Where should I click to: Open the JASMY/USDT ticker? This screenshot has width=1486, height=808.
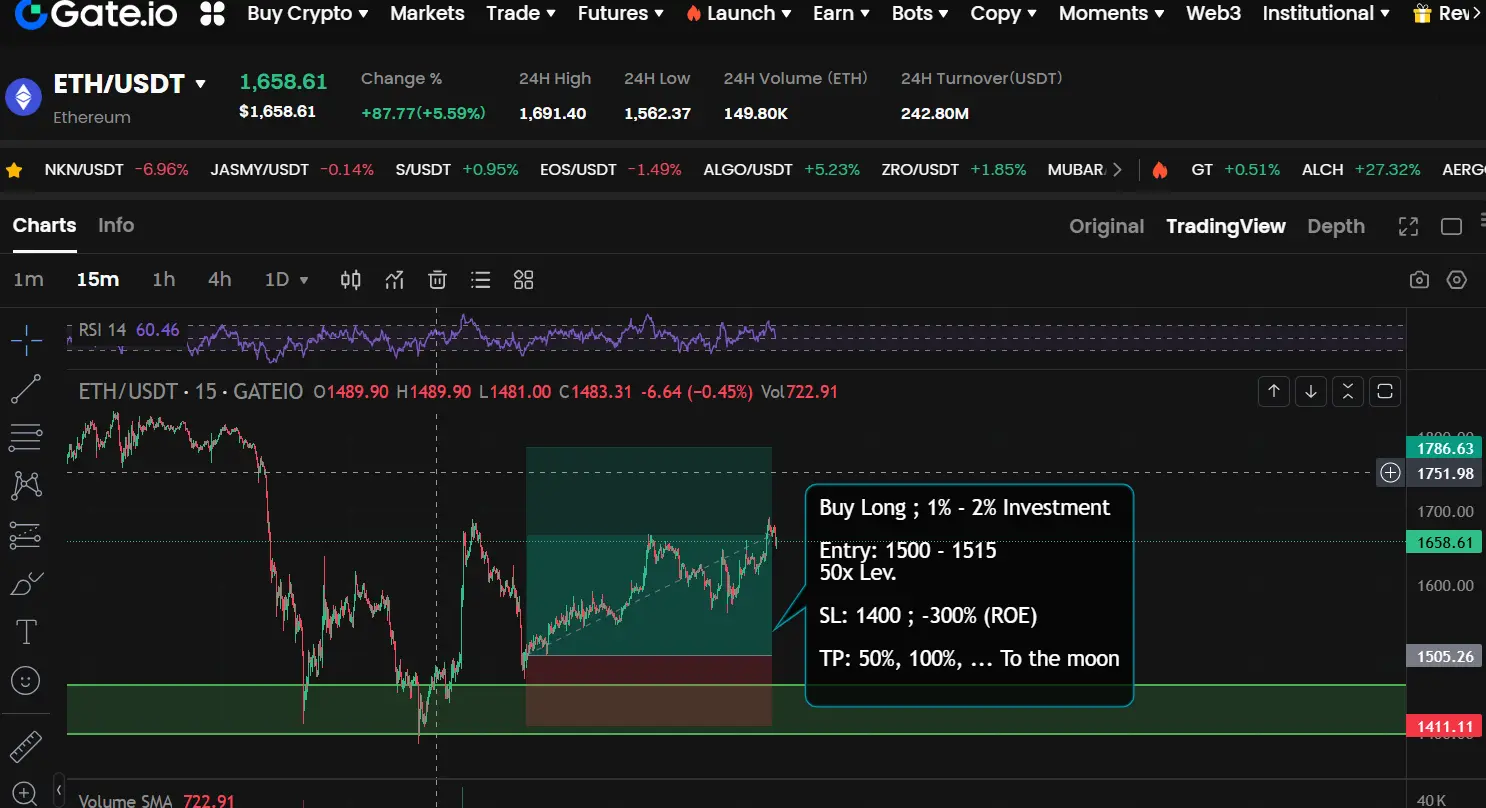(x=292, y=170)
